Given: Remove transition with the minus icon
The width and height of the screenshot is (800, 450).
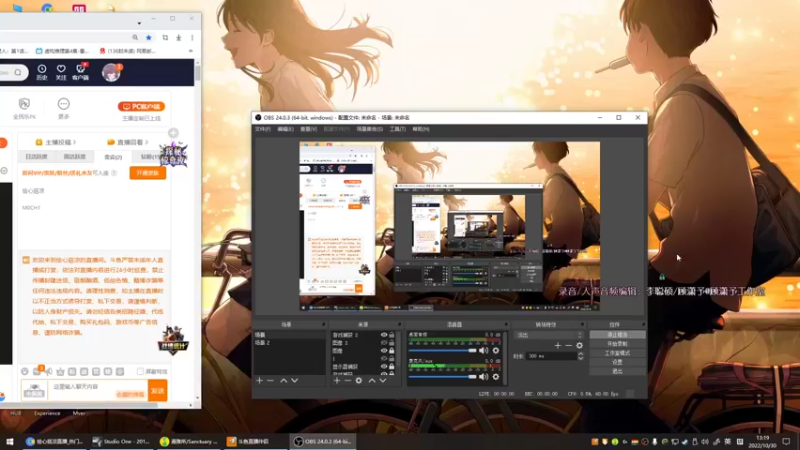Looking at the screenshot, I should (568, 345).
